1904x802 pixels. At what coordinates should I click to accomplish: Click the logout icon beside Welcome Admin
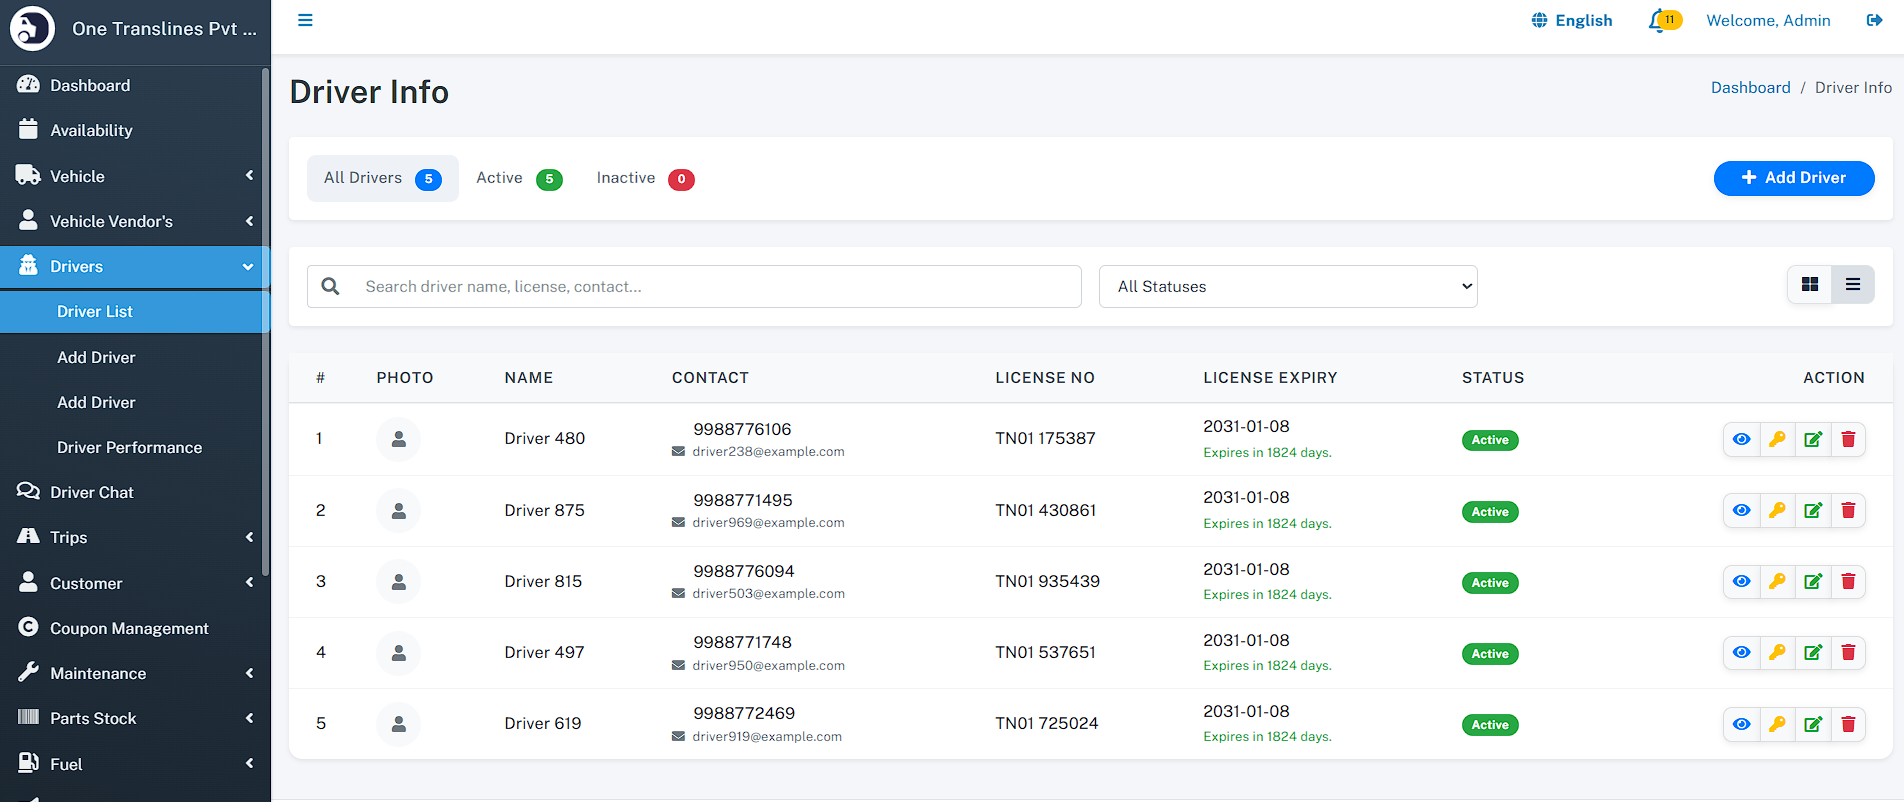1874,21
